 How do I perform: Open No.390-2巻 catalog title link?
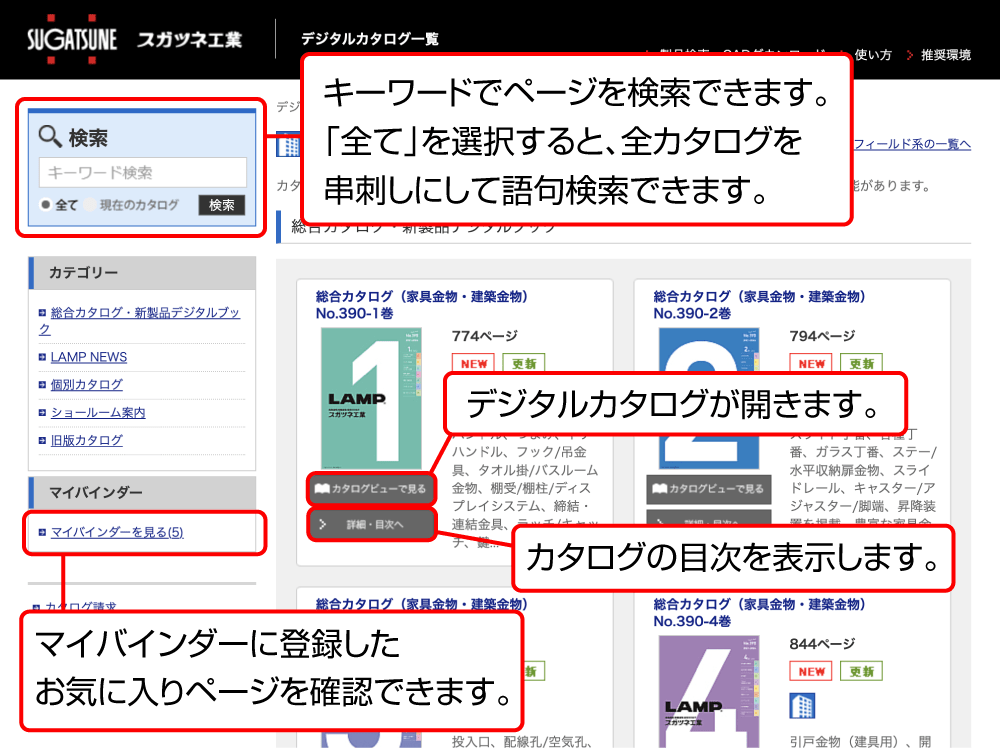pos(759,305)
